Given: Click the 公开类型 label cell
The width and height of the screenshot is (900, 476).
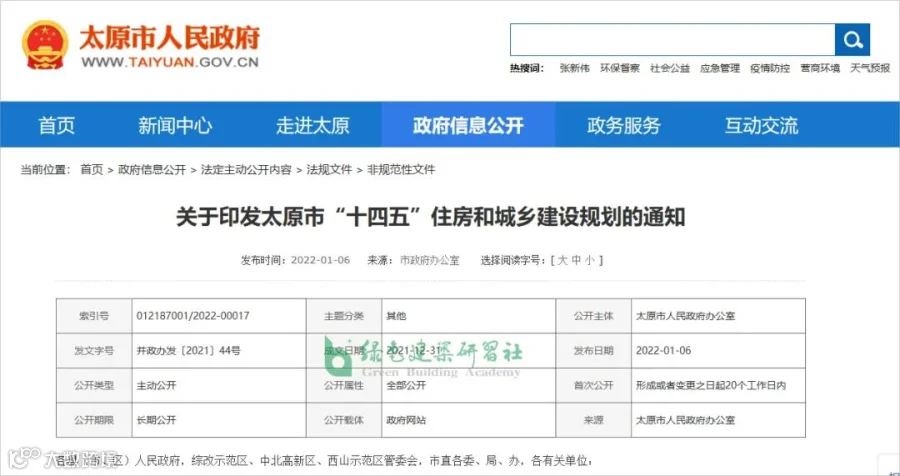Looking at the screenshot, I should point(94,385).
